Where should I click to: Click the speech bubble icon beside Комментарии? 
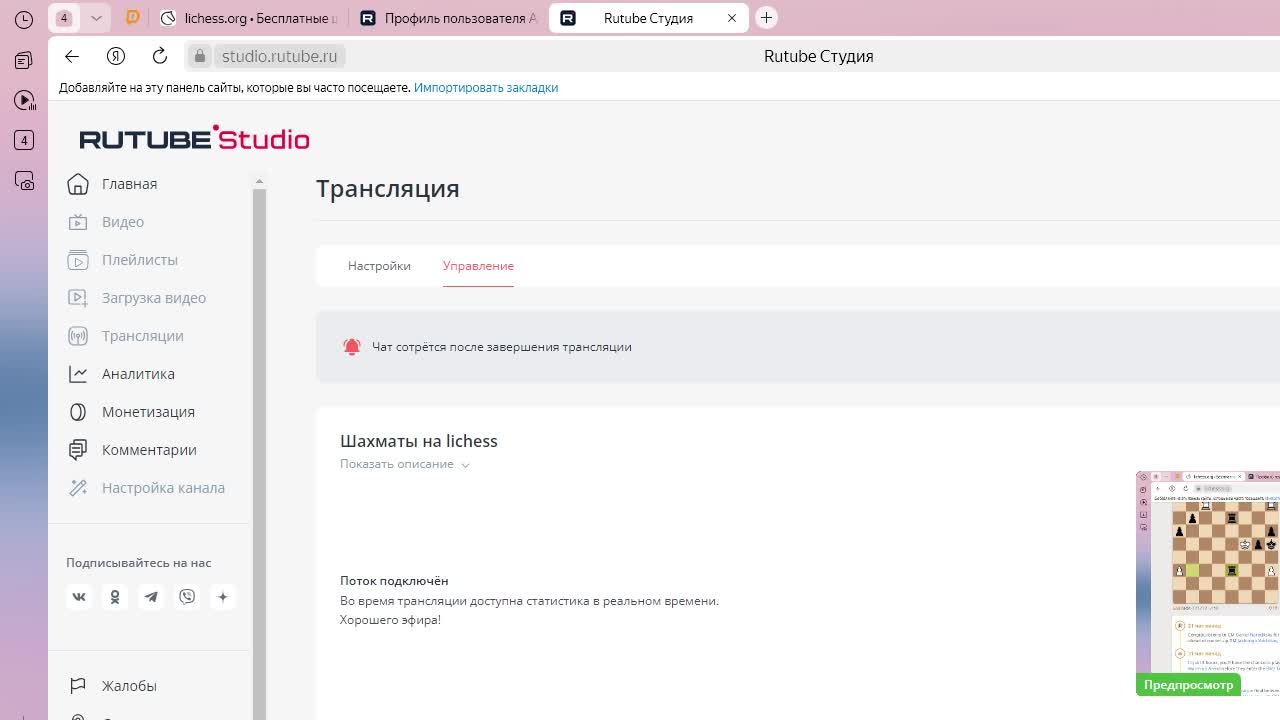[78, 450]
